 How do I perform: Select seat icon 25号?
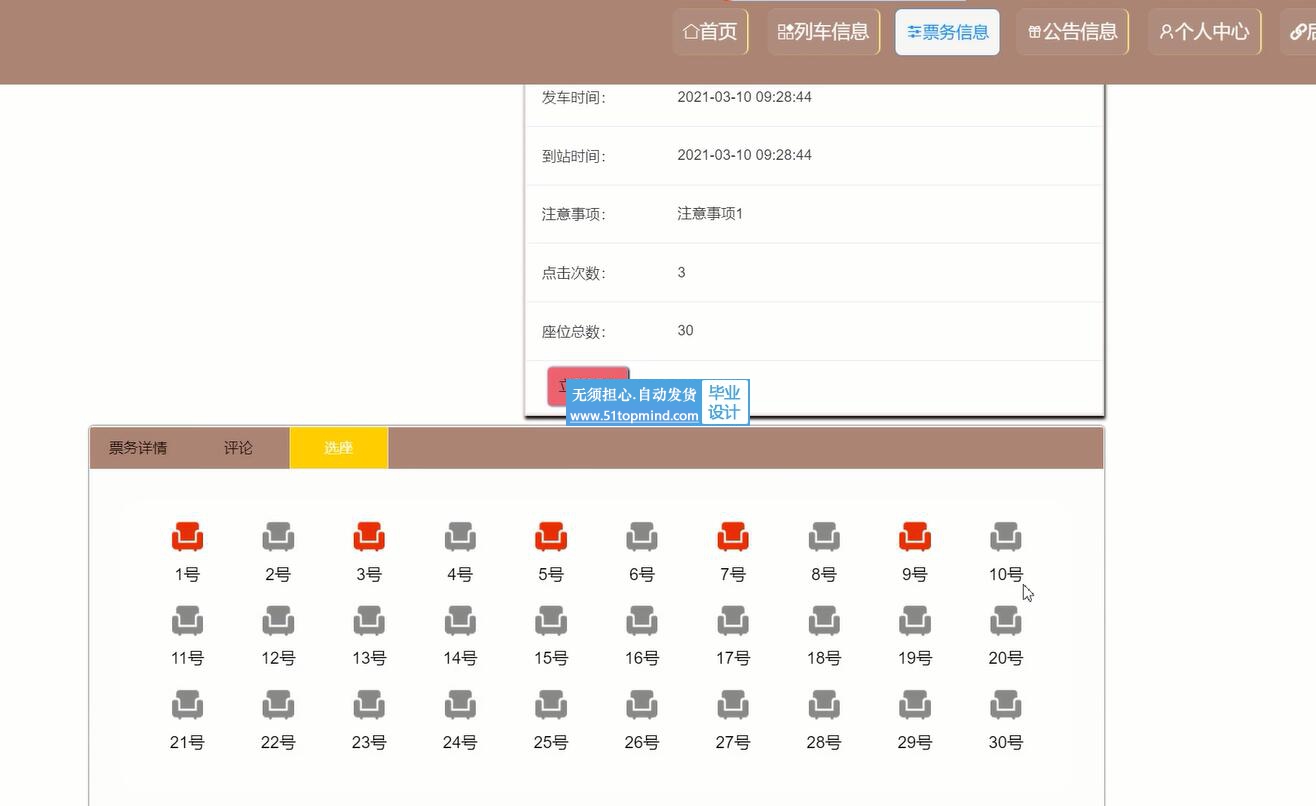click(551, 705)
